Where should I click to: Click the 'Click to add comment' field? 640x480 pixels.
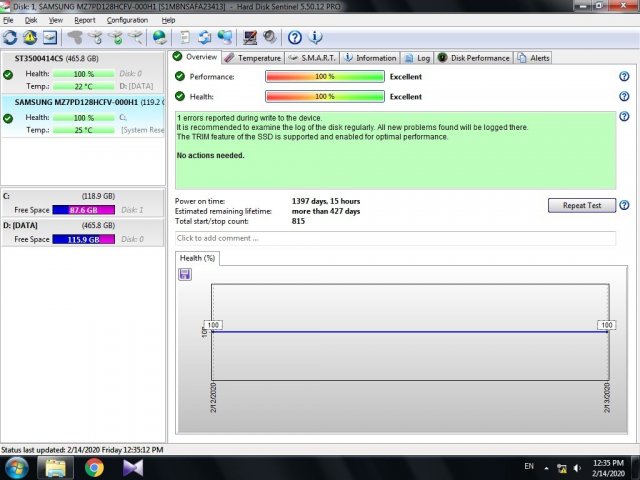(x=395, y=238)
